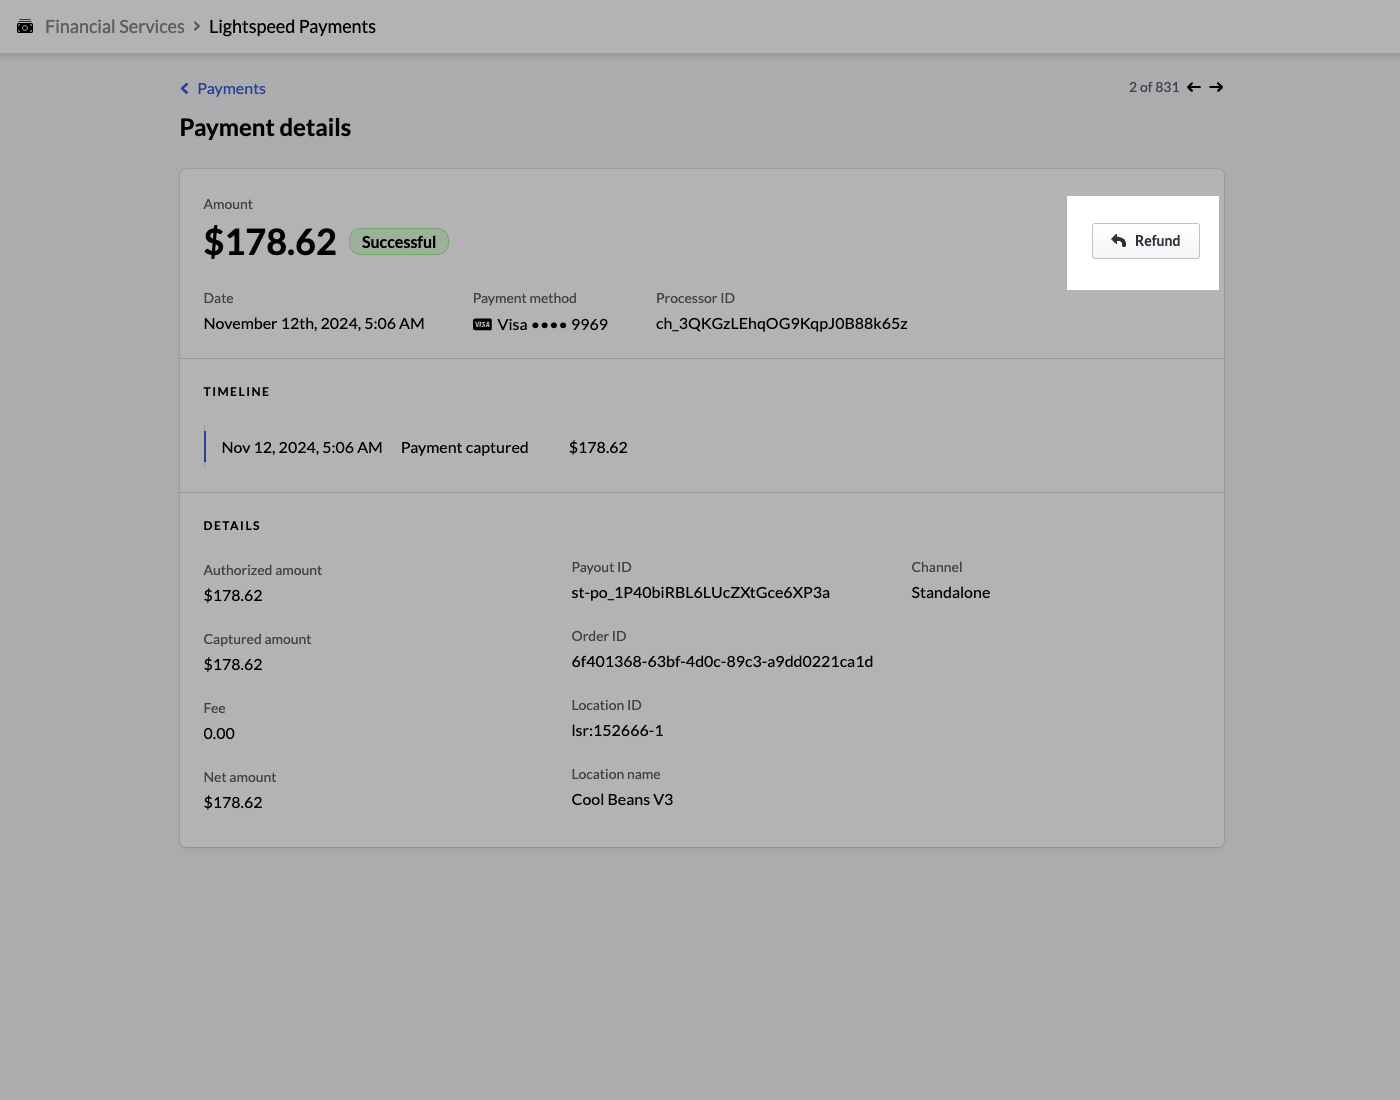1400x1100 pixels.
Task: Click the 2 of 831 counter
Action: click(x=1153, y=87)
